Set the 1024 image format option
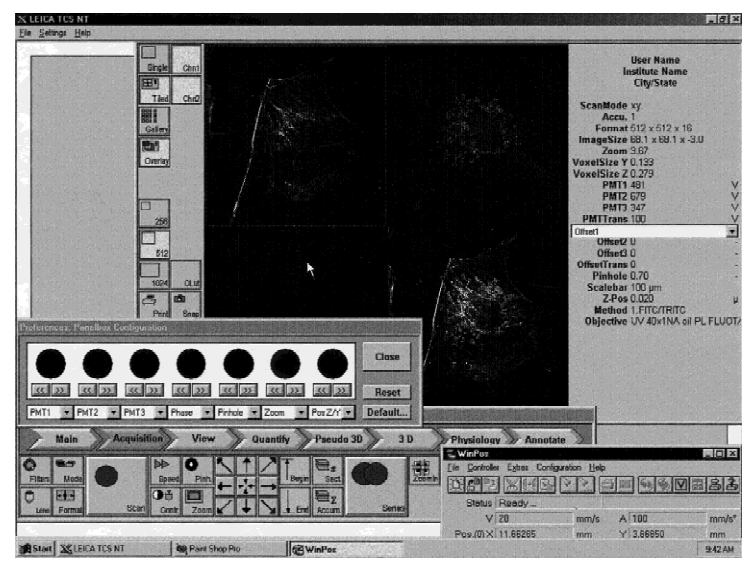 point(153,273)
